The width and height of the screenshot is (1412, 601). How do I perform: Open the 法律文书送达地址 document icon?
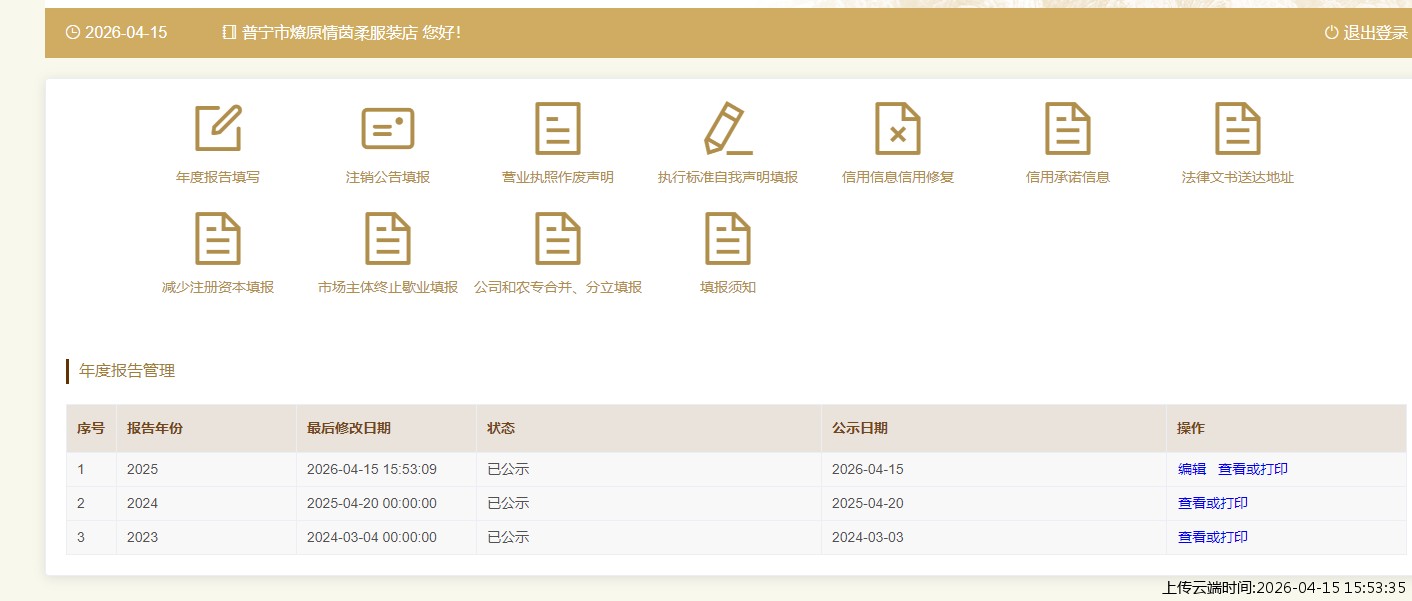pos(1238,129)
